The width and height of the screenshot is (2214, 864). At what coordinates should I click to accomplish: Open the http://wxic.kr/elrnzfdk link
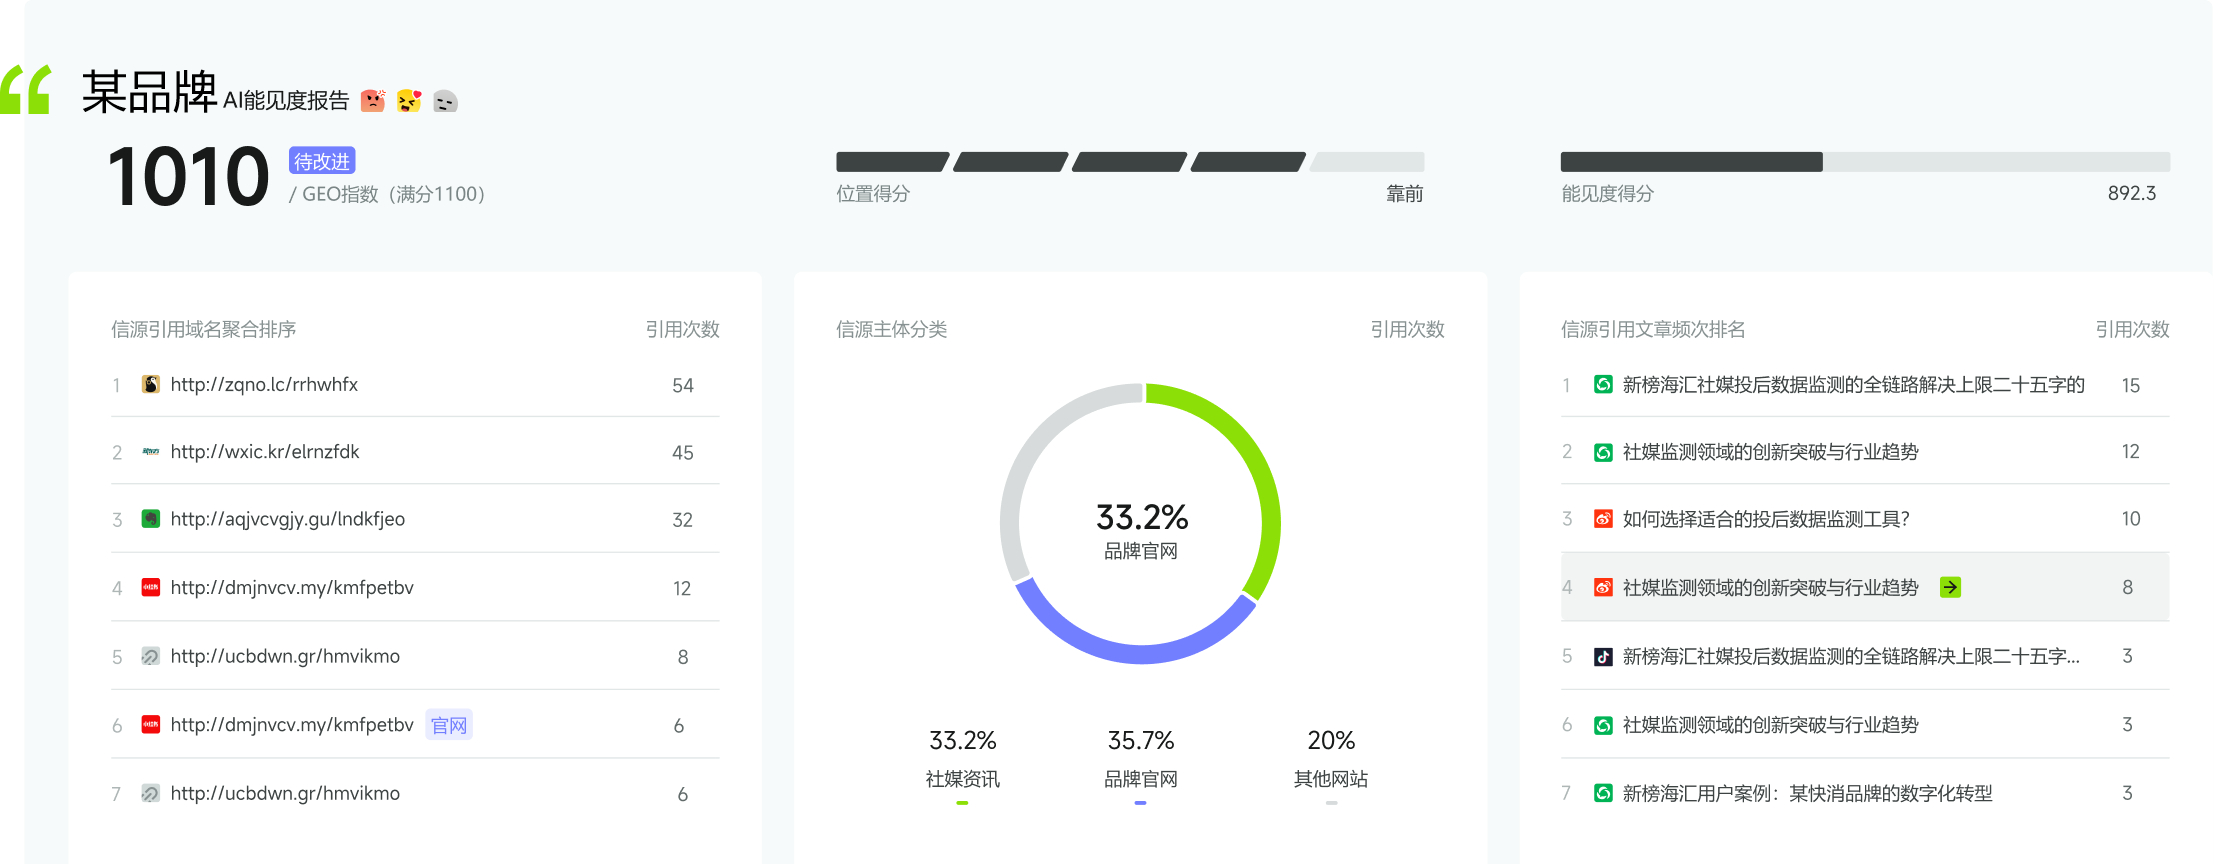pyautogui.click(x=265, y=452)
